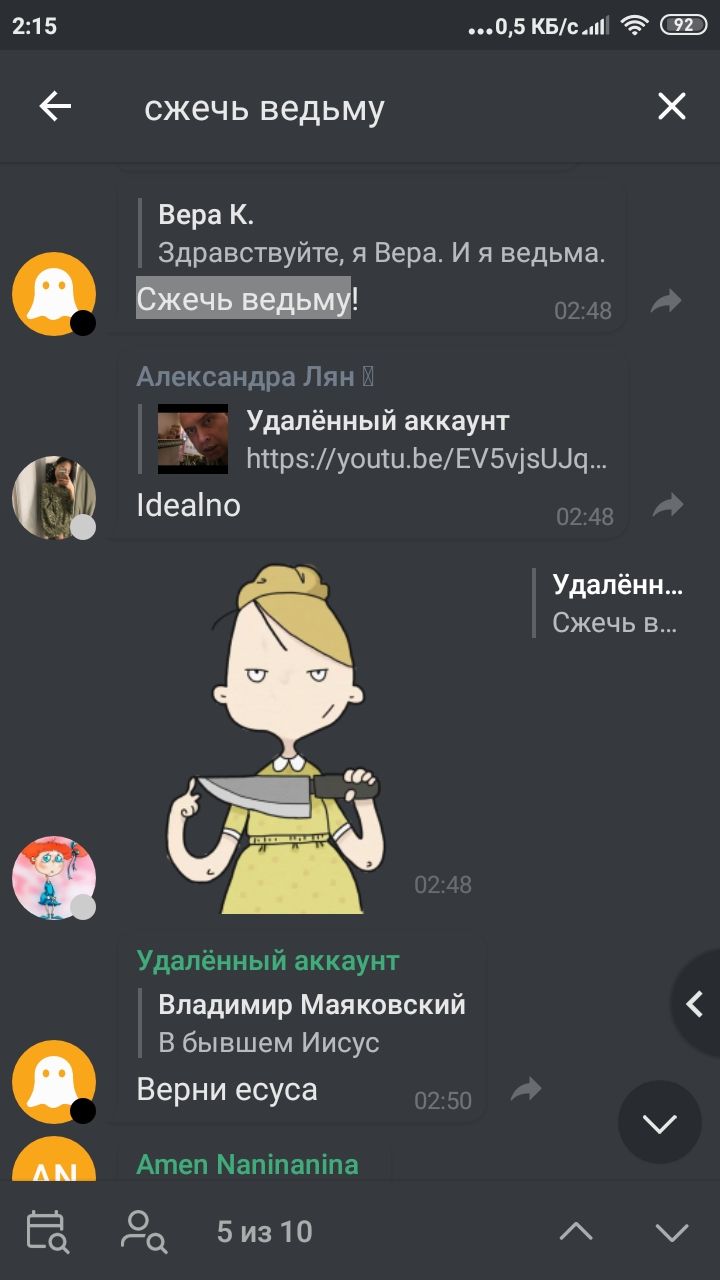
Task: Expand the side panel left chevron tab
Action: tap(695, 1004)
